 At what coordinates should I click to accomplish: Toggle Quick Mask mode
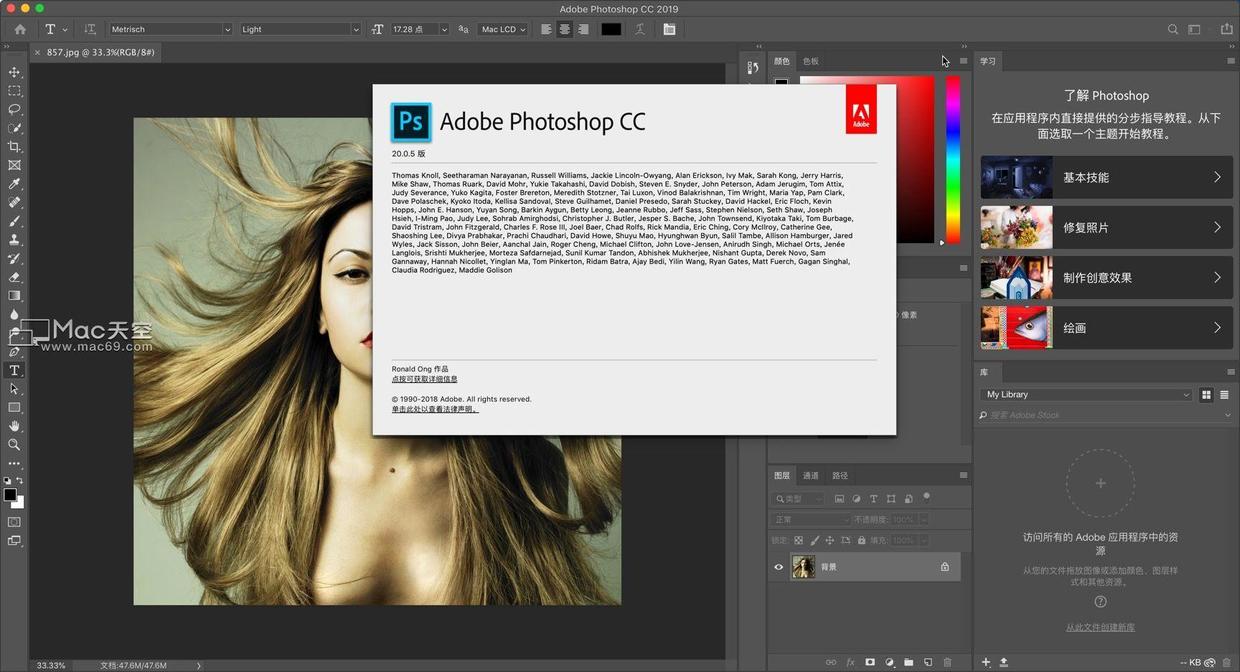(14, 521)
